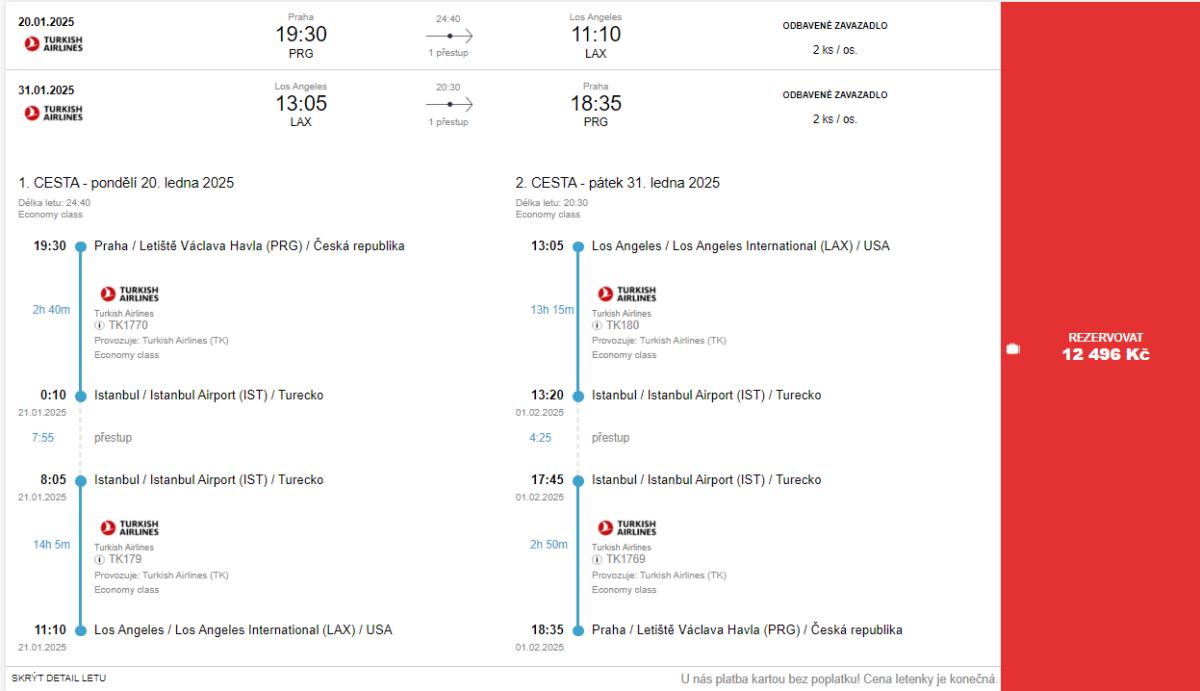
Task: Click the stopover arrow for the 20:30 flight
Action: click(449, 104)
